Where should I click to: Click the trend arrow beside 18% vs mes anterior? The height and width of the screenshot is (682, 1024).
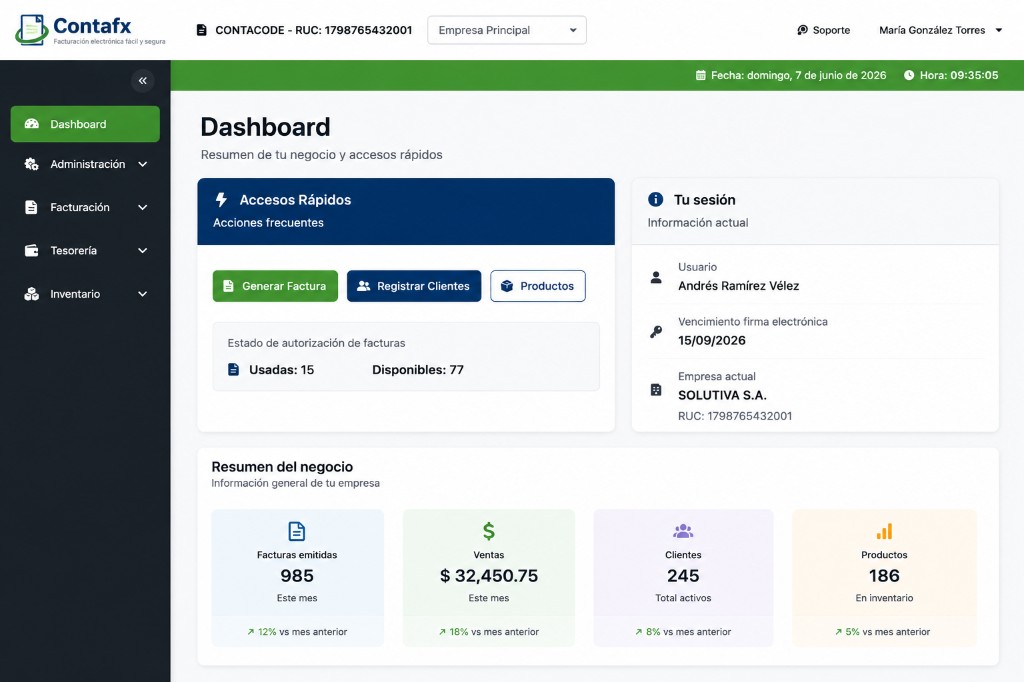(x=442, y=632)
